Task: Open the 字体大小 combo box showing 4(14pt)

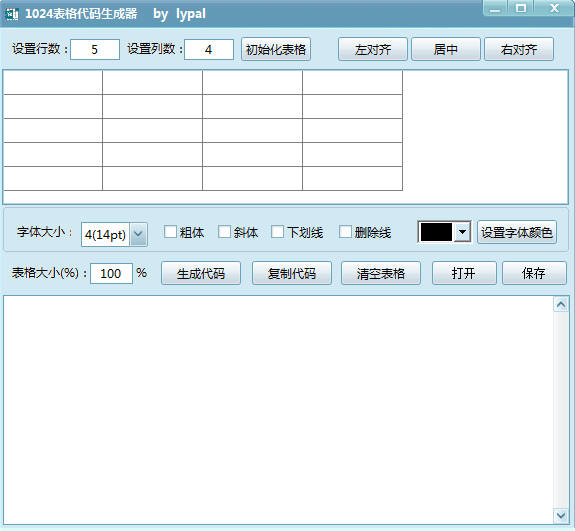Action: [114, 234]
